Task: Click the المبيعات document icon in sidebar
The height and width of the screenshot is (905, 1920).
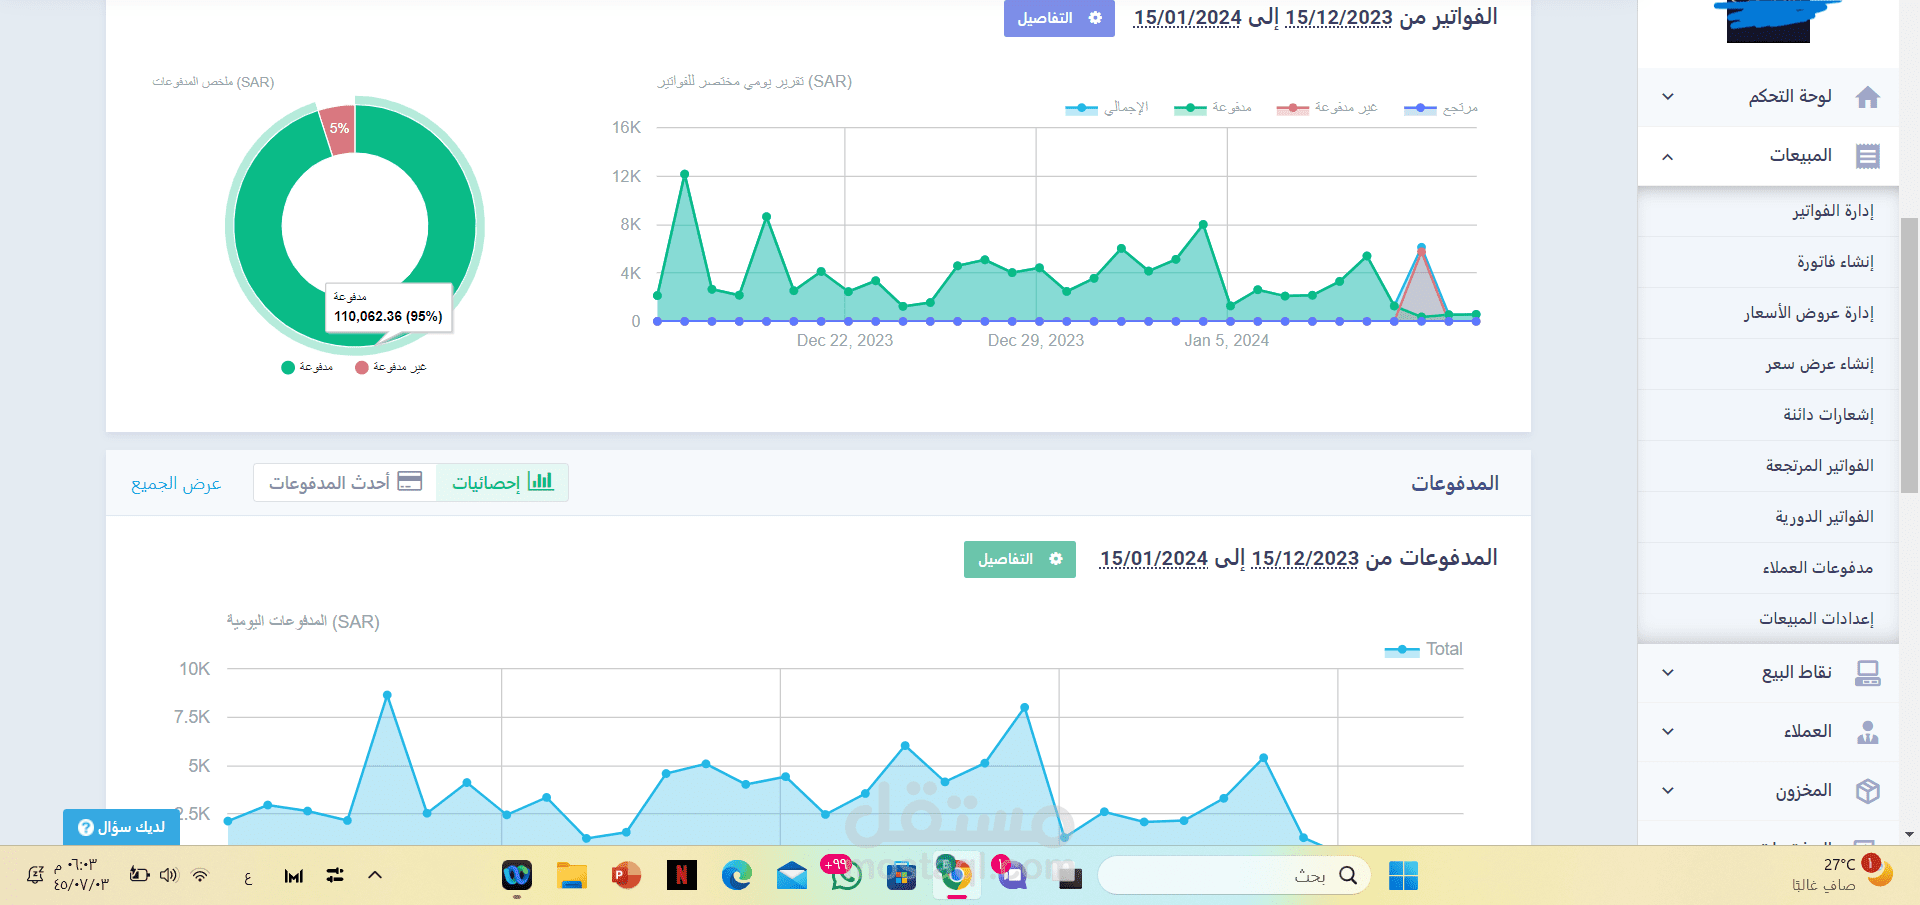Action: (x=1867, y=156)
